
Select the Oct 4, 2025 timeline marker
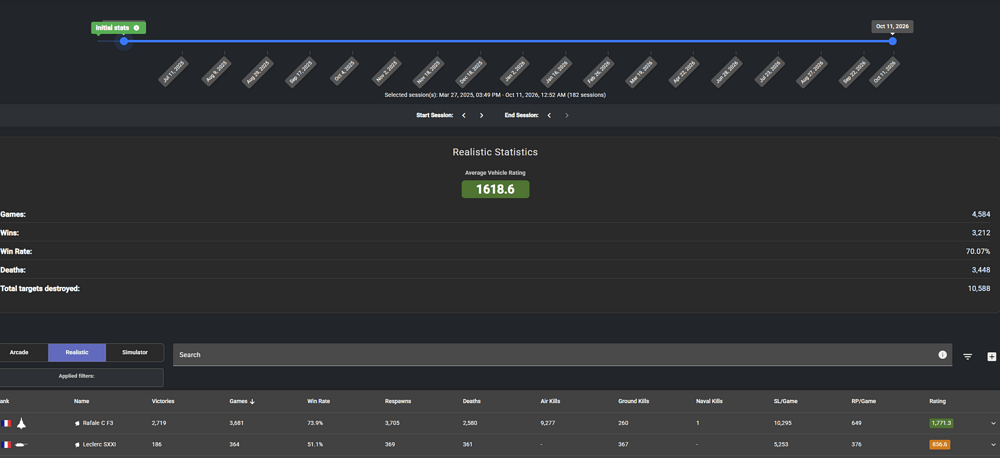(x=342, y=71)
